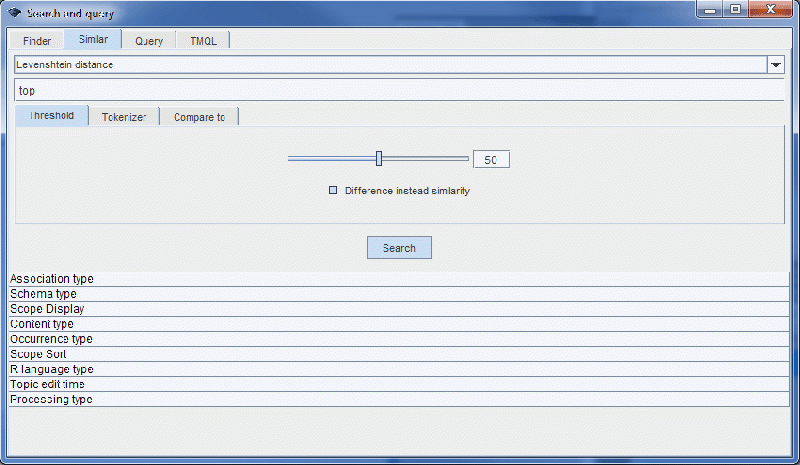800x465 pixels.
Task: Select the 'Content type' result row
Action: [399, 324]
